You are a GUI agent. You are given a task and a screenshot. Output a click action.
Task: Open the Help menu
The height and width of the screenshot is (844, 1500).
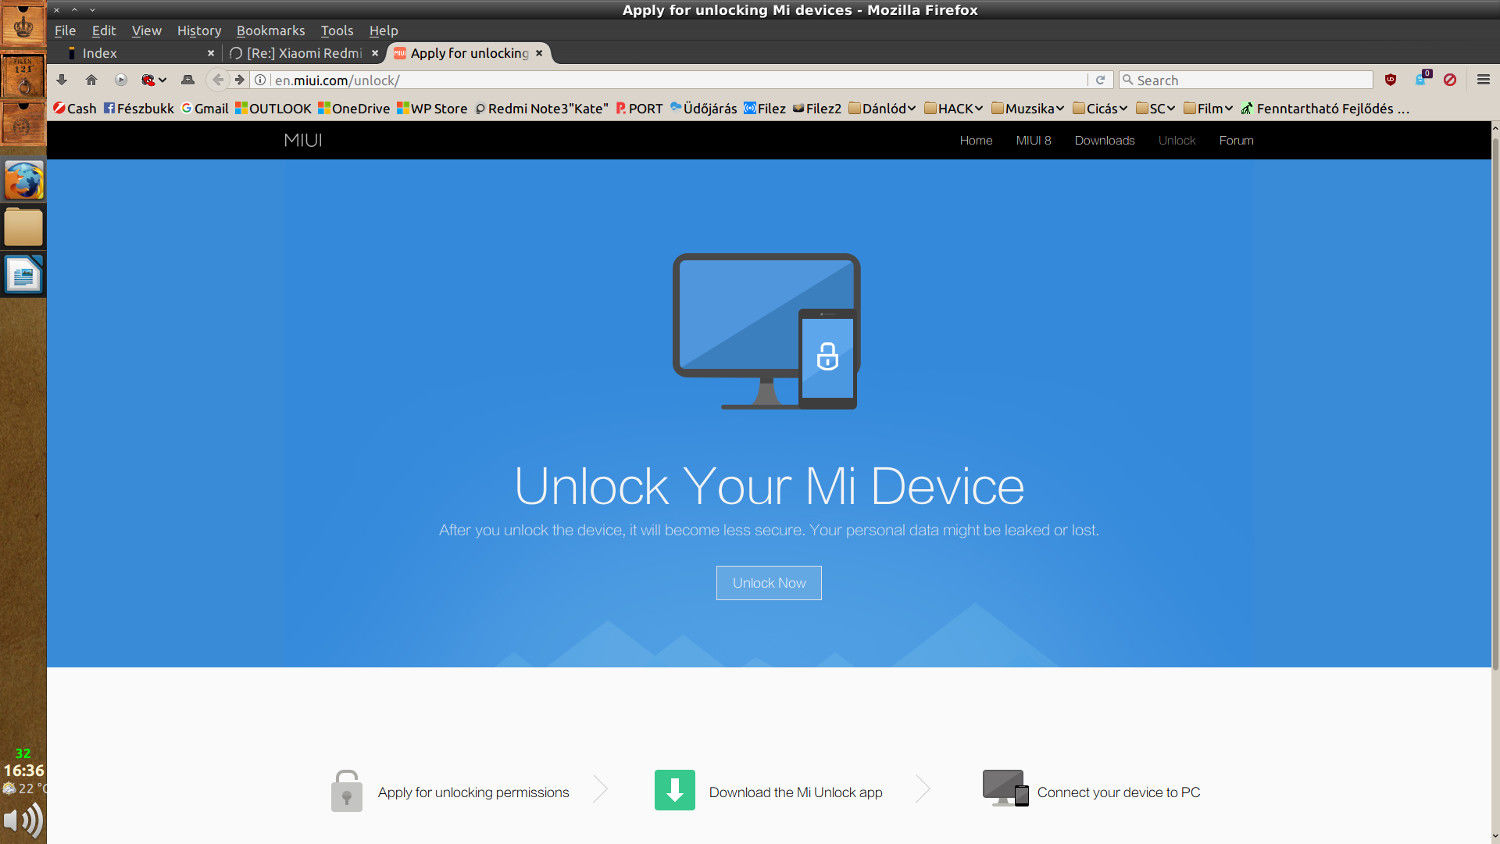pyautogui.click(x=383, y=31)
